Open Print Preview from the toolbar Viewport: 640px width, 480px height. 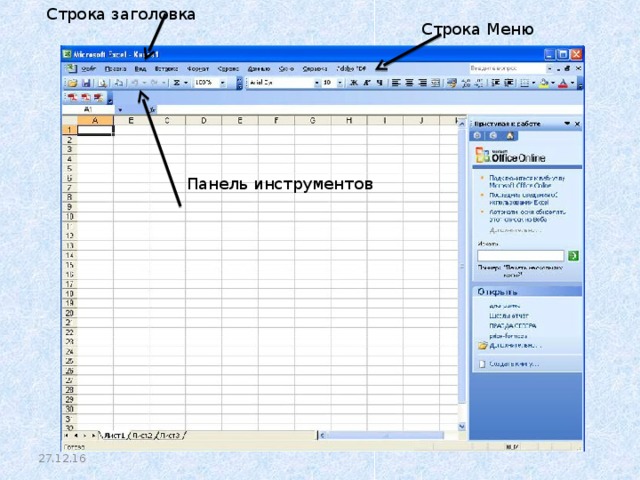coord(102,83)
